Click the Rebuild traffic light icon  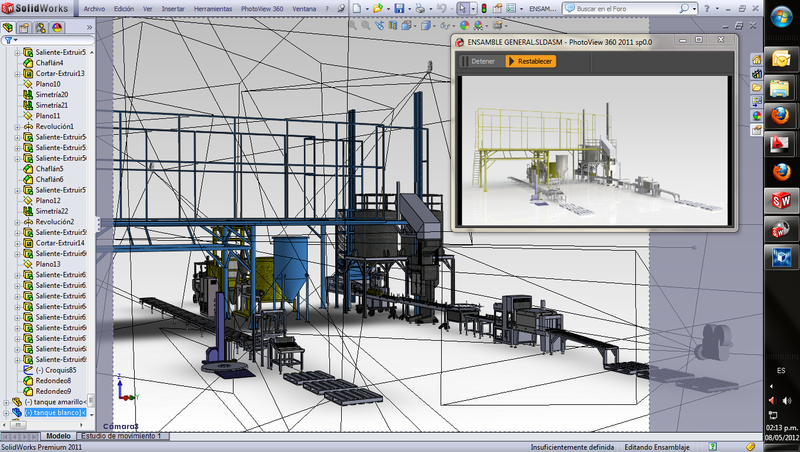coord(485,8)
